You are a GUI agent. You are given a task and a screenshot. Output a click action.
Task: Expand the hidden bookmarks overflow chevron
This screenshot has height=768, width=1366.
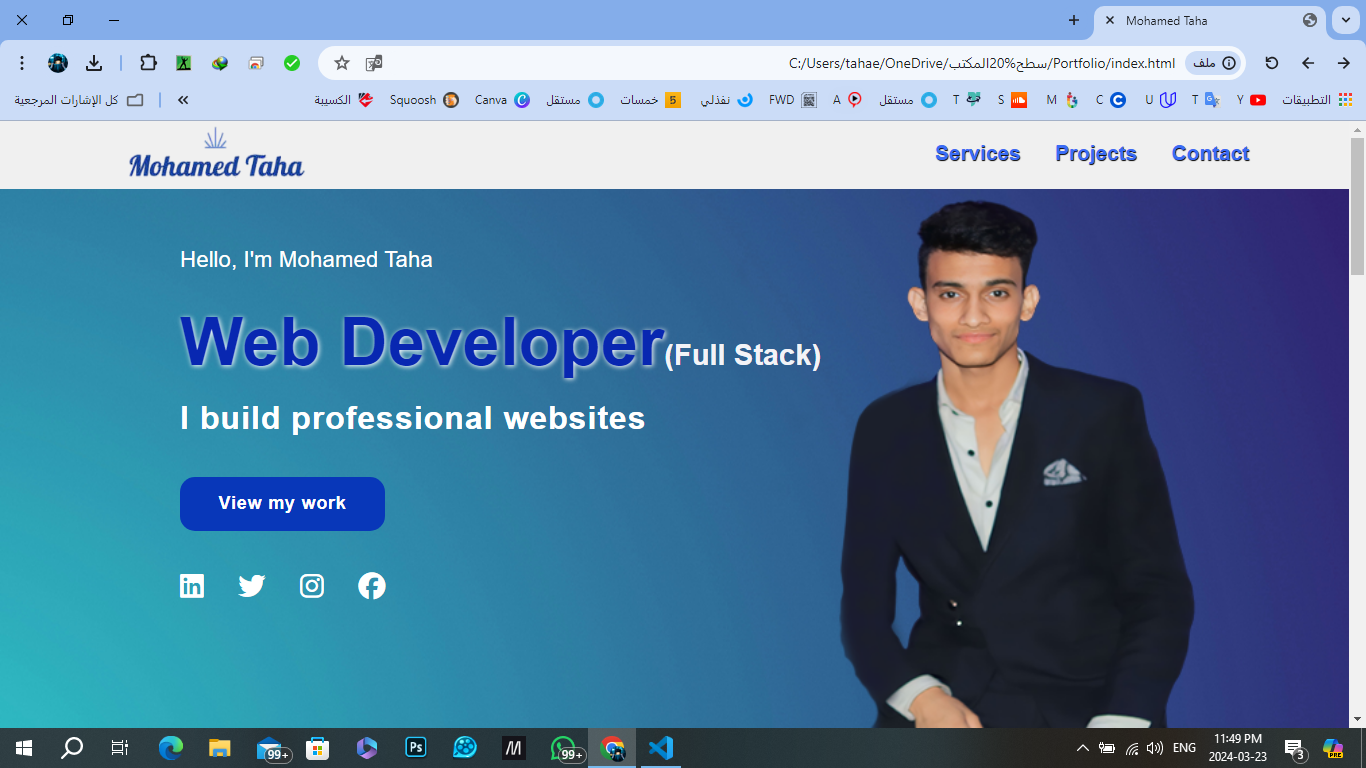click(183, 100)
